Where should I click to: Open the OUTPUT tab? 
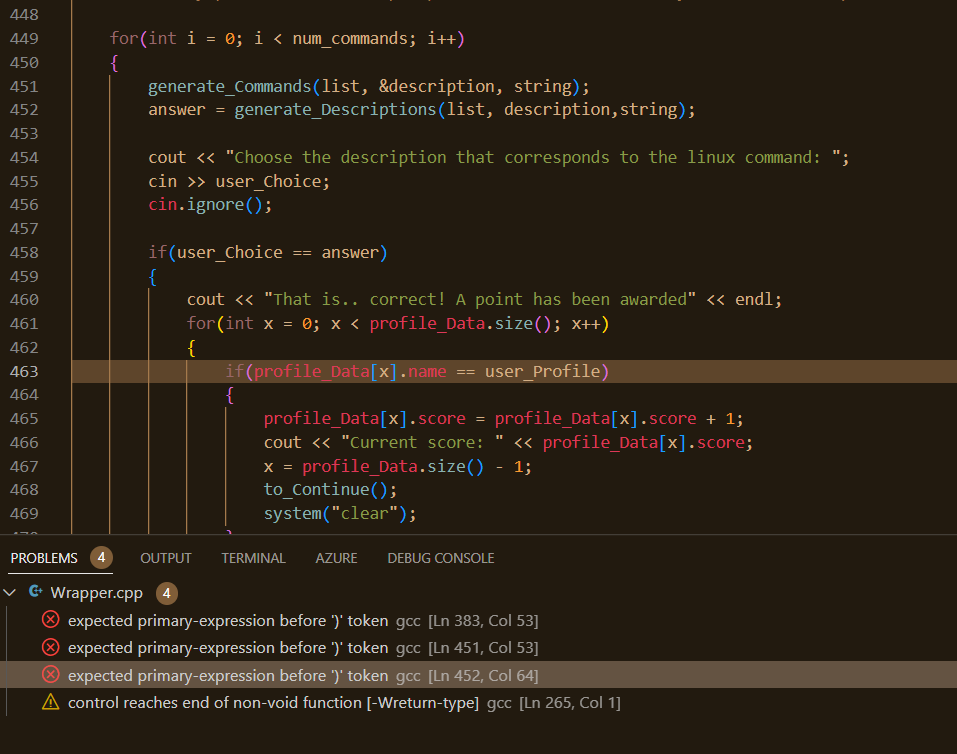tap(165, 558)
